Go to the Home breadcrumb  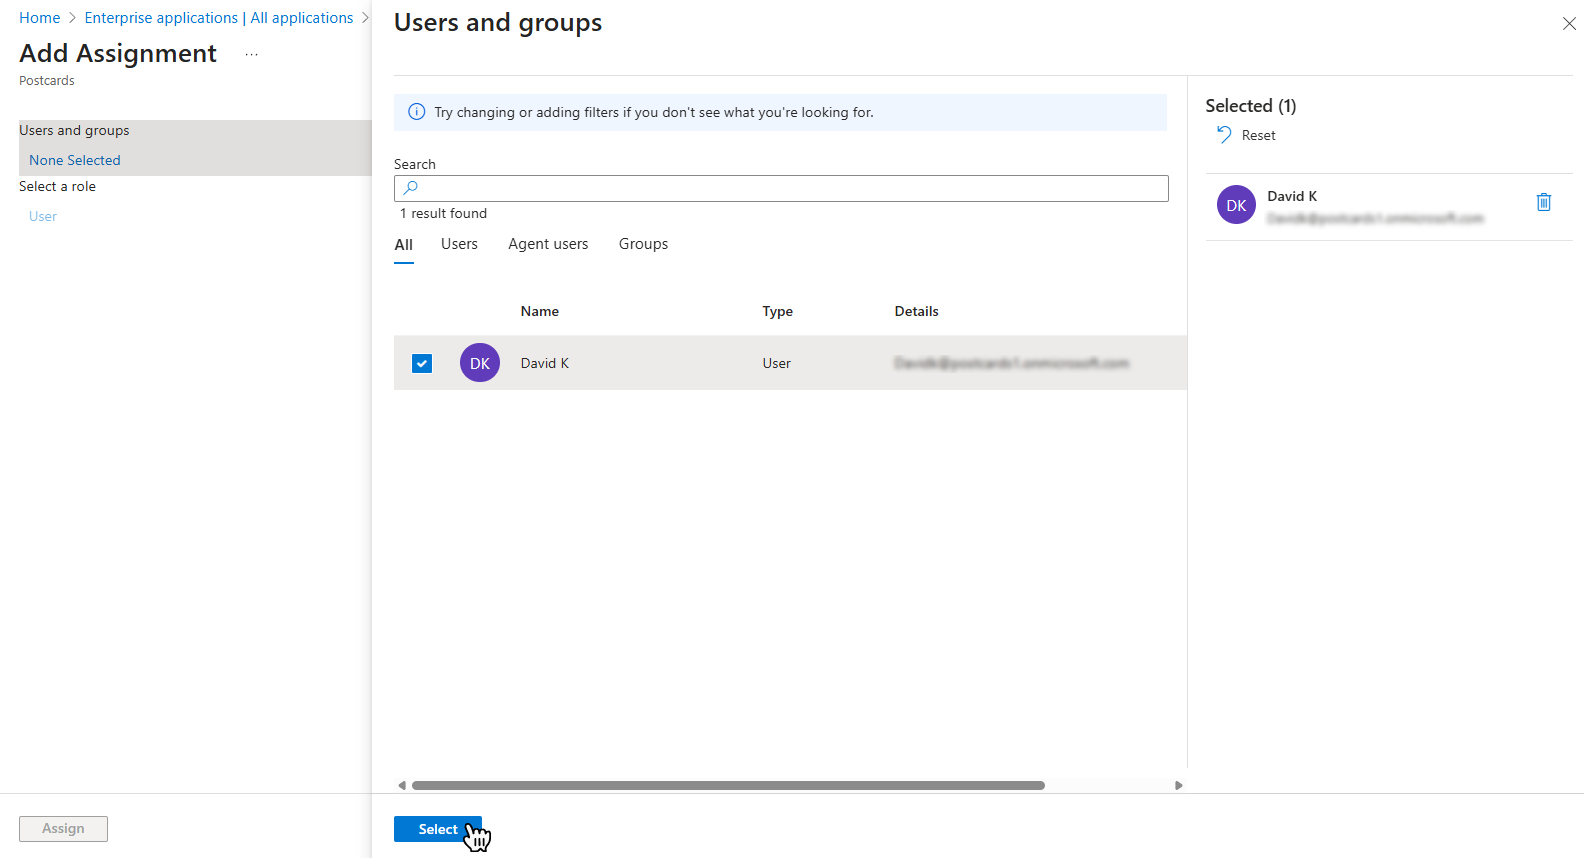(40, 18)
